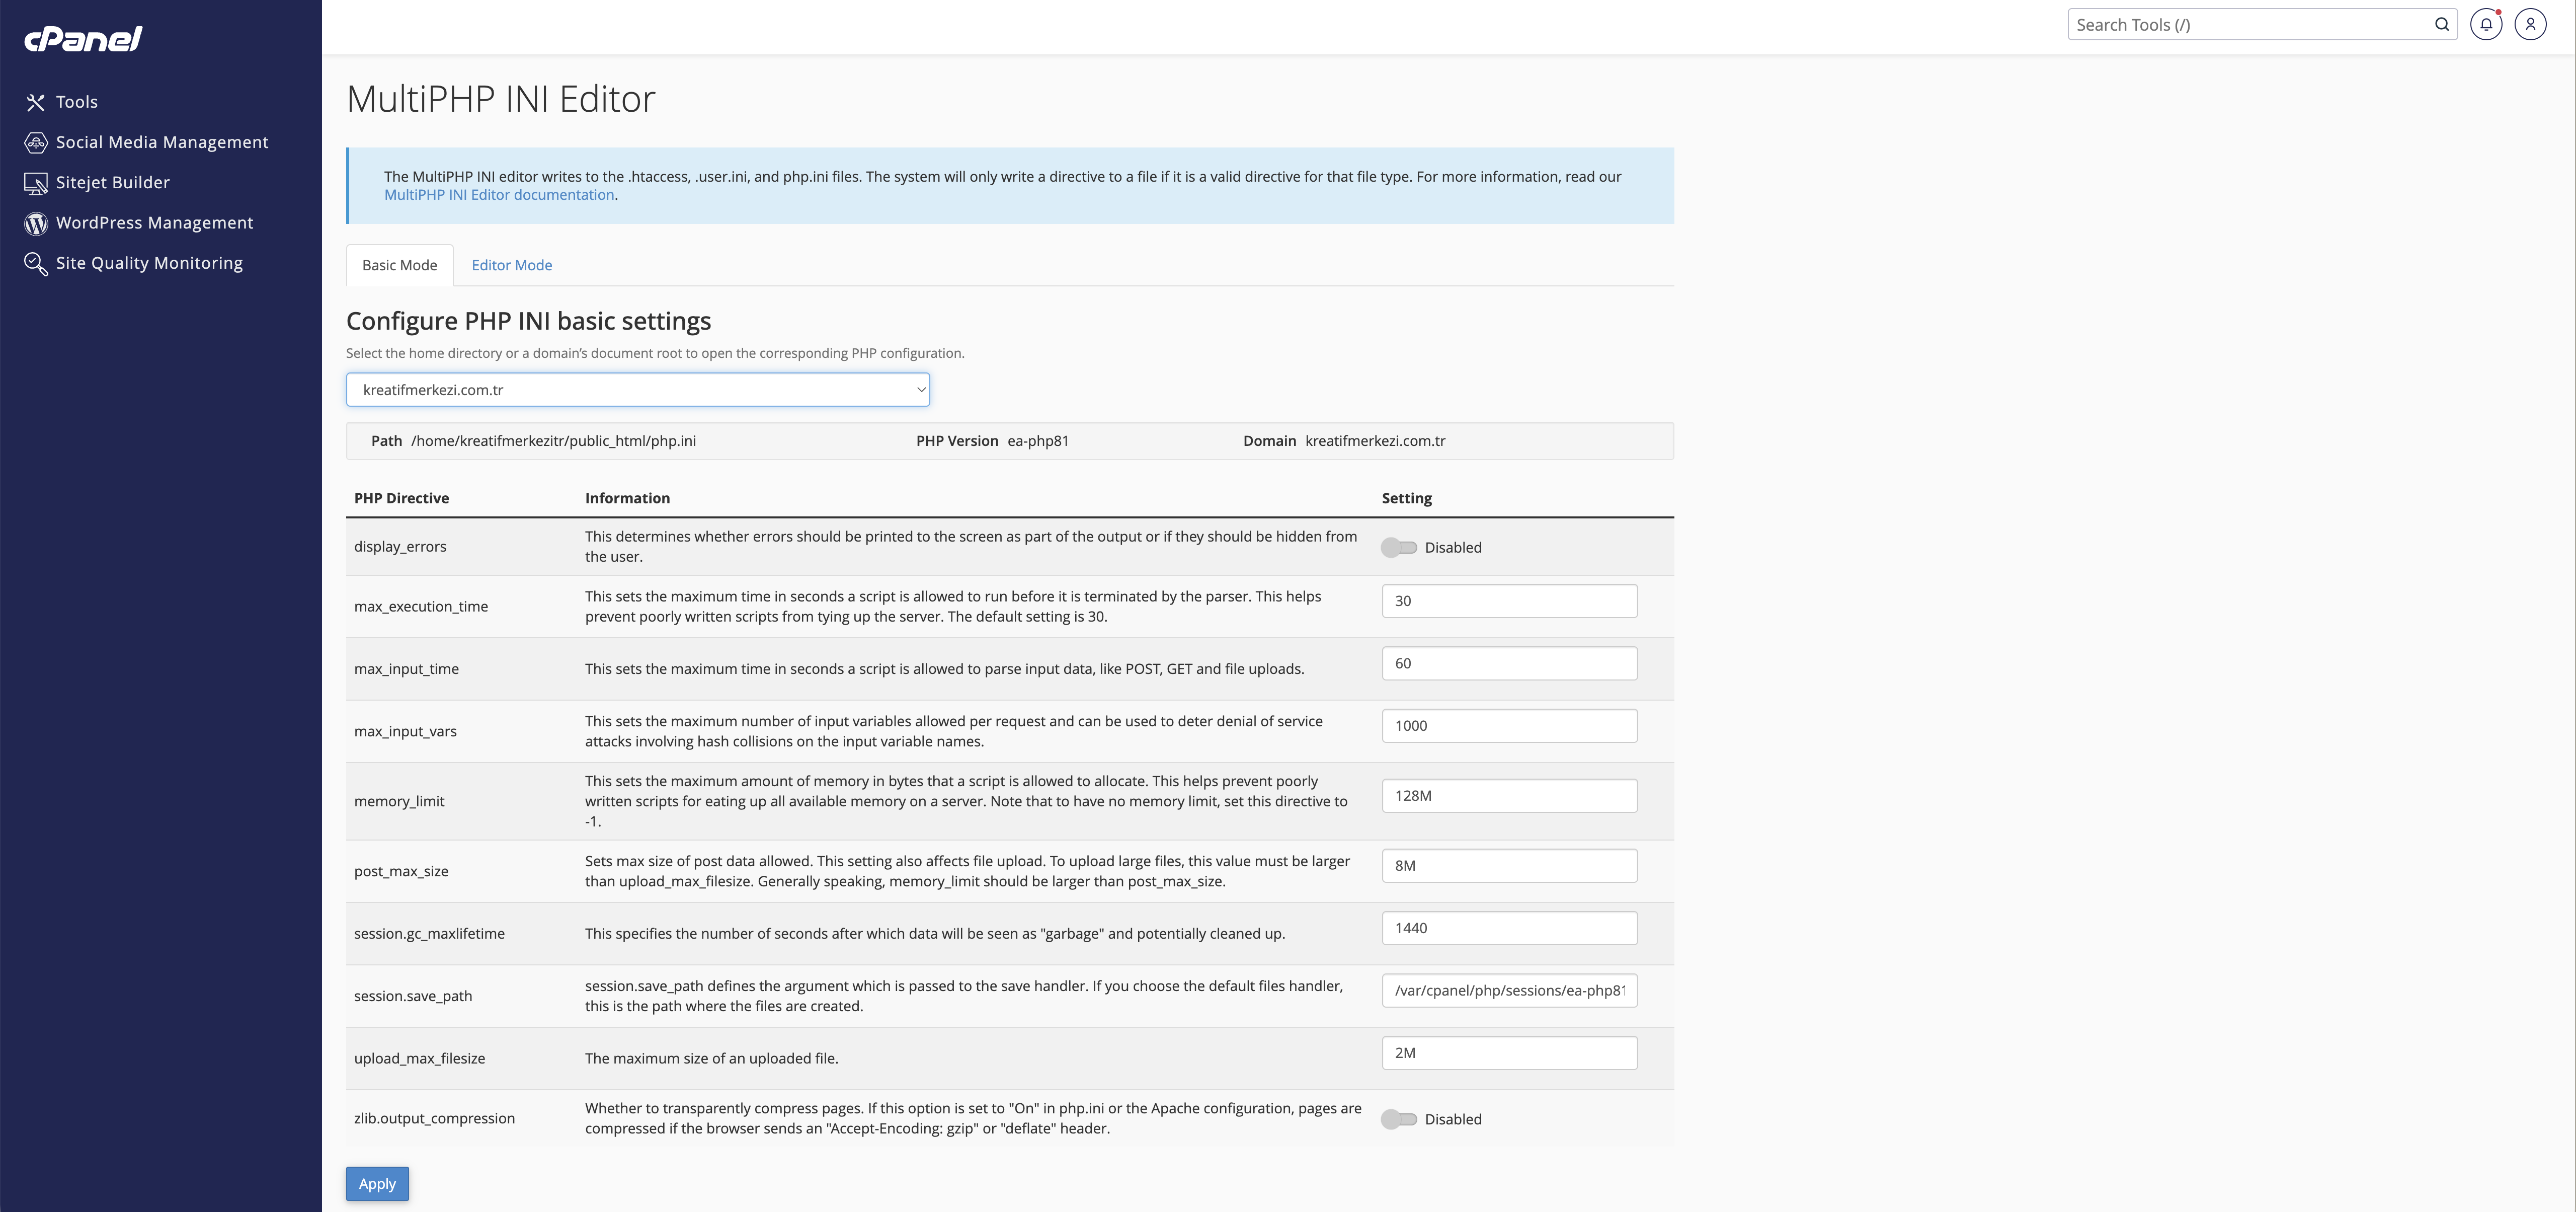Viewport: 2576px width, 1212px height.
Task: Click the php.ini path text
Action: click(x=553, y=441)
